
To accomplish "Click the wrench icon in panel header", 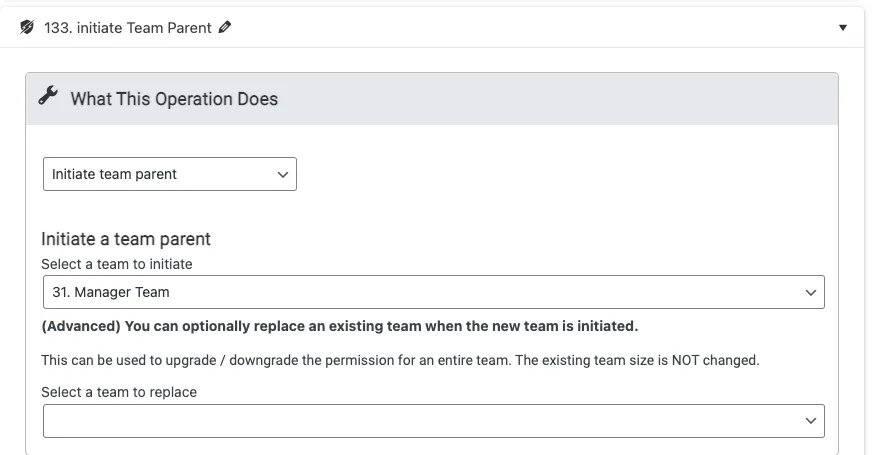I will (x=48, y=97).
